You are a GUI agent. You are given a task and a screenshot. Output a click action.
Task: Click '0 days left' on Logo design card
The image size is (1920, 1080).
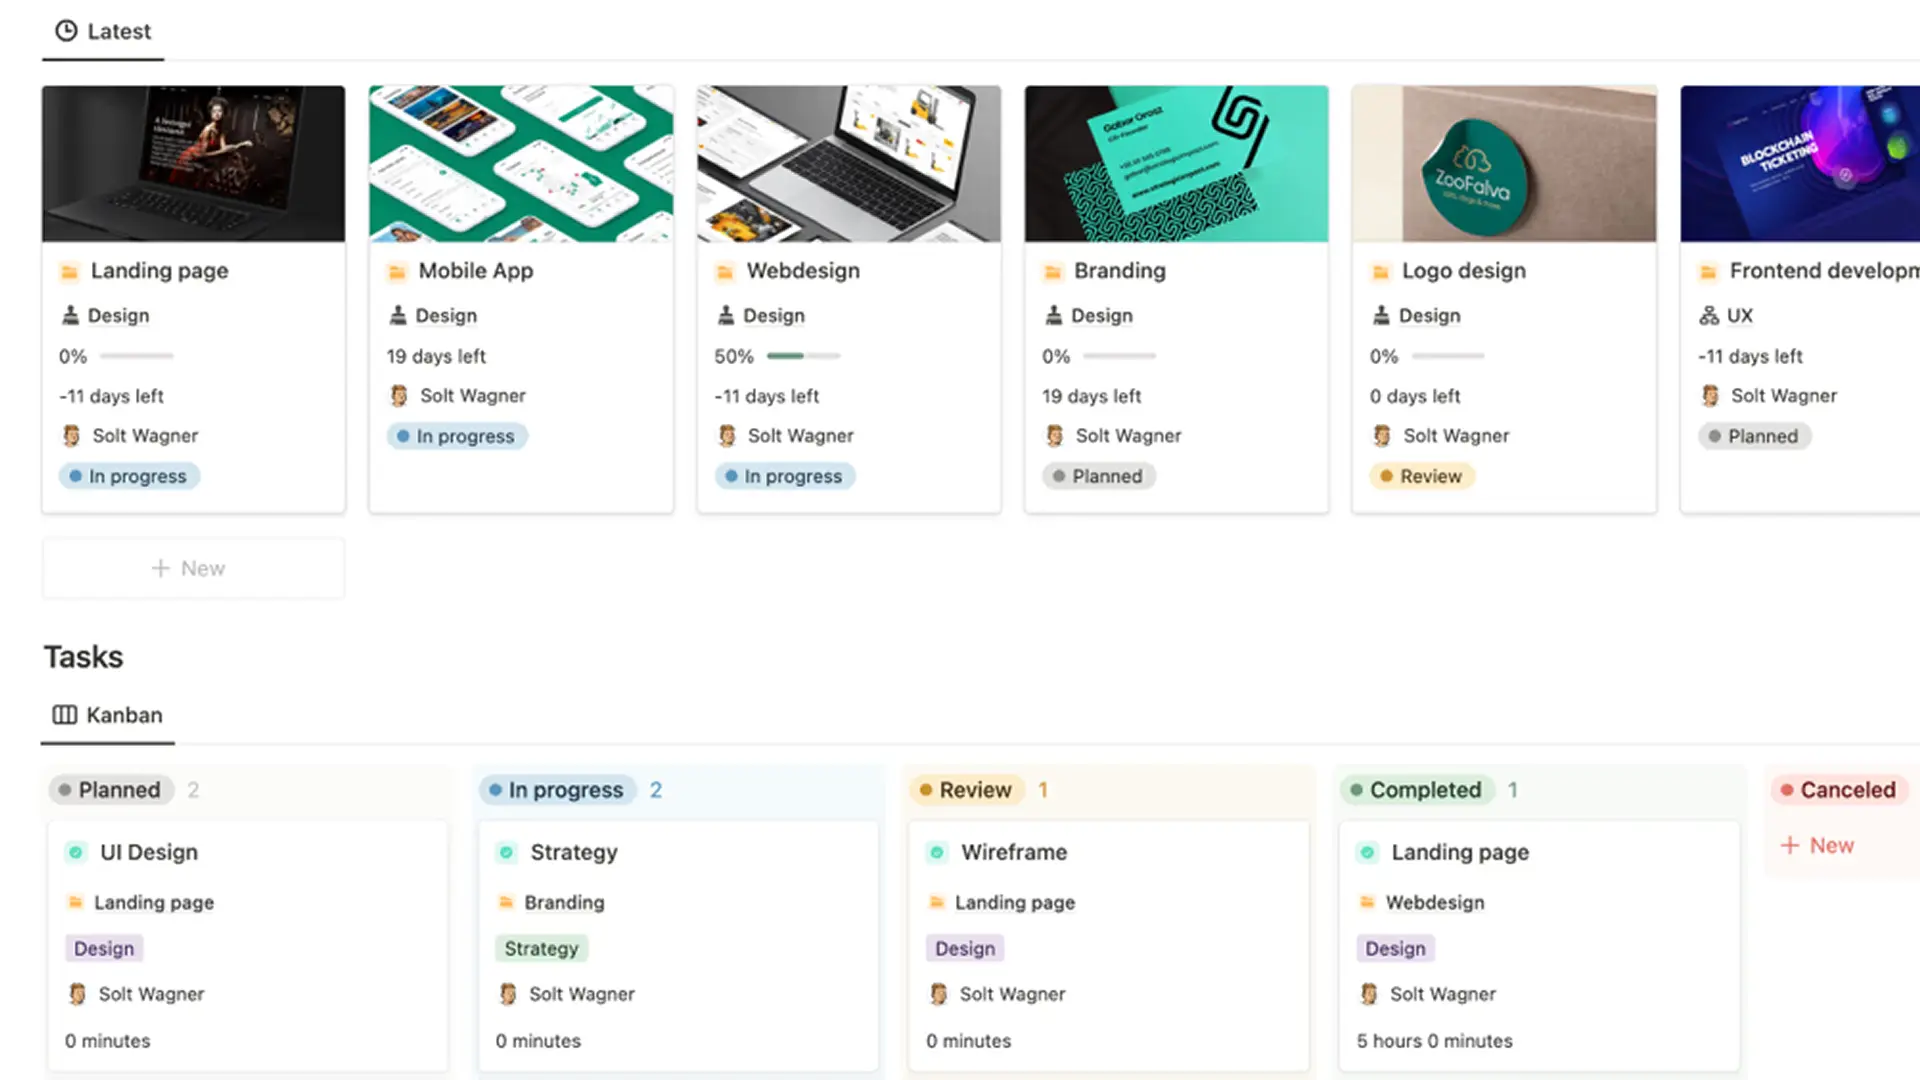tap(1415, 396)
